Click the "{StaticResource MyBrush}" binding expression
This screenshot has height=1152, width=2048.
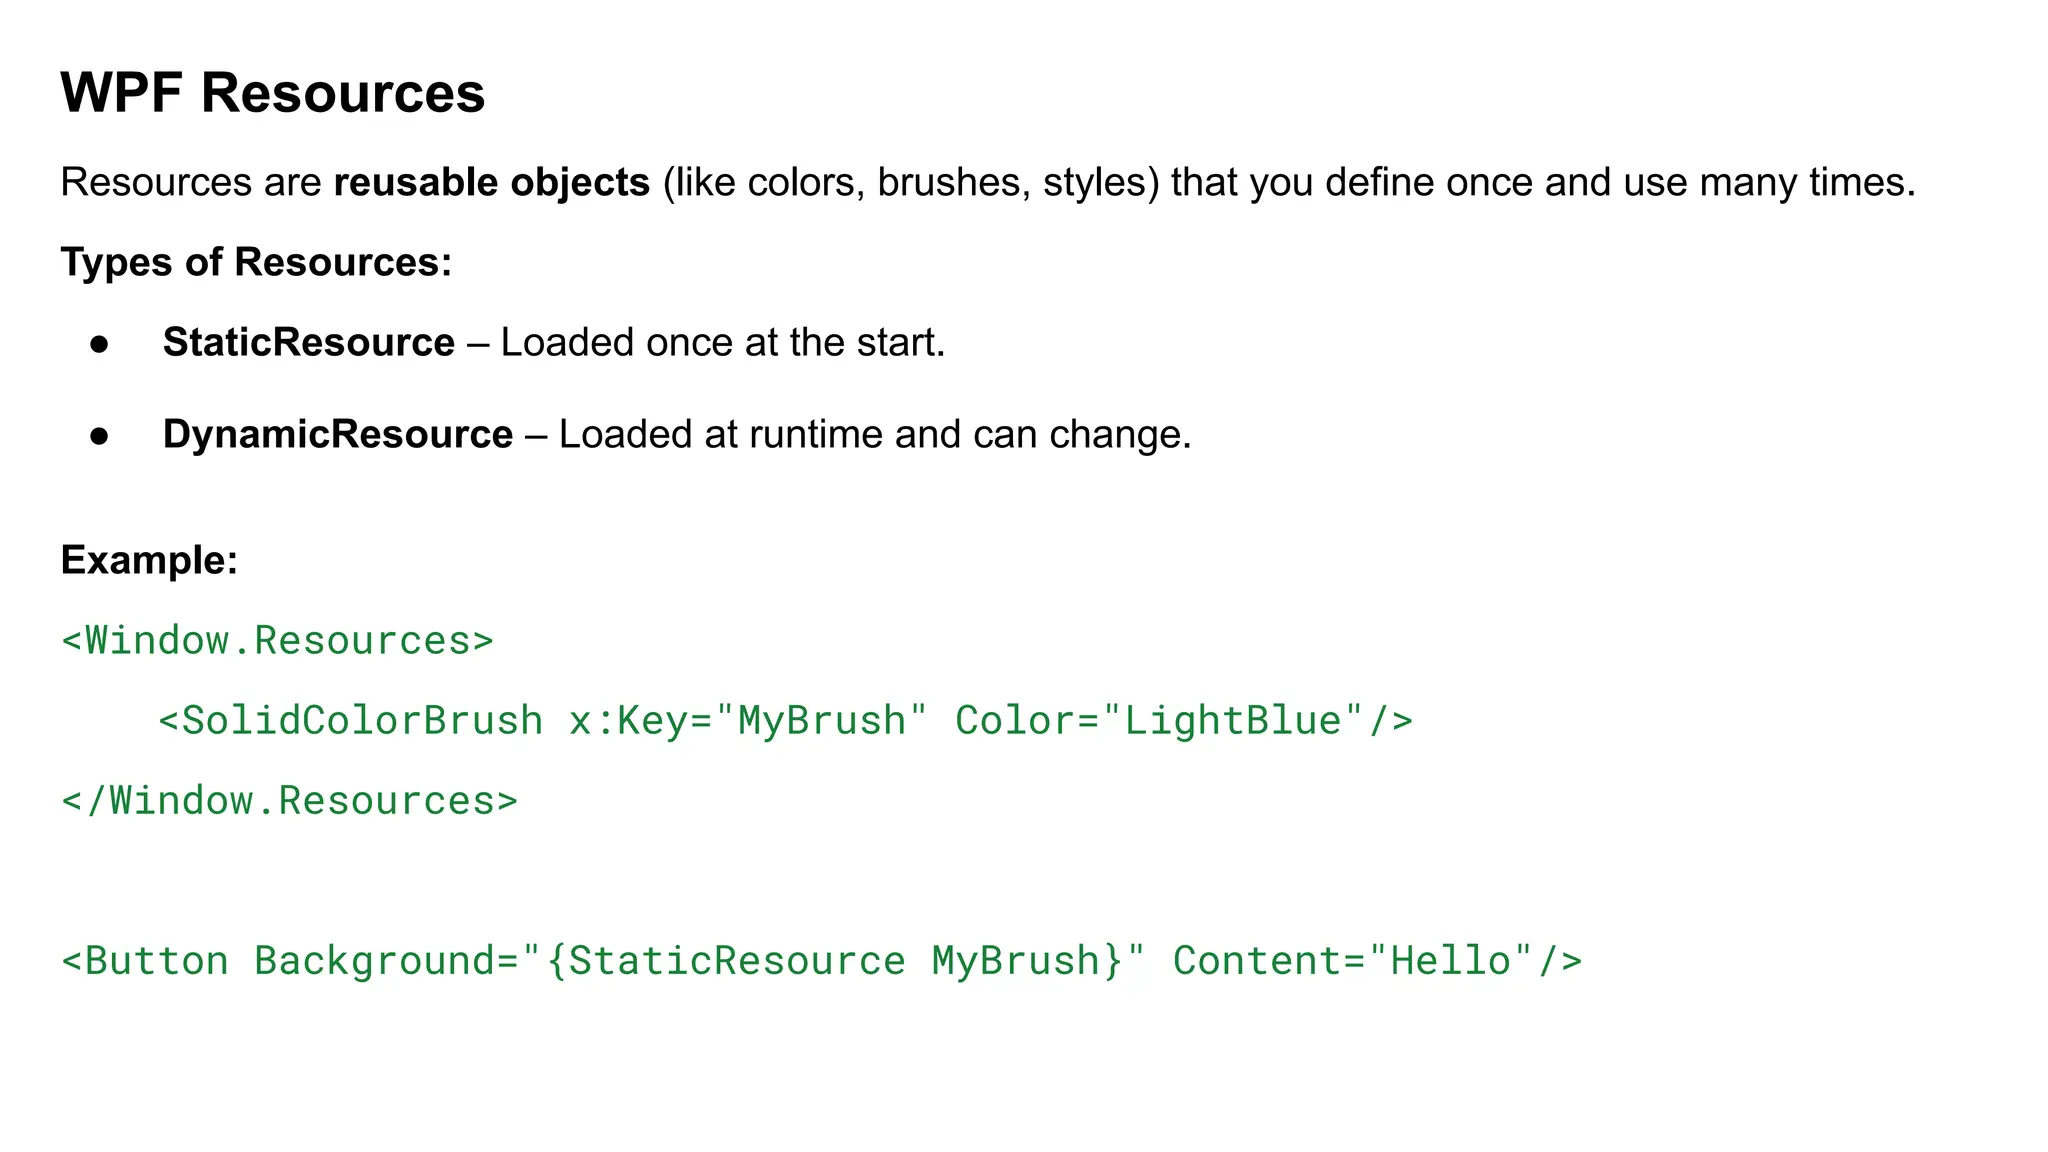[835, 961]
